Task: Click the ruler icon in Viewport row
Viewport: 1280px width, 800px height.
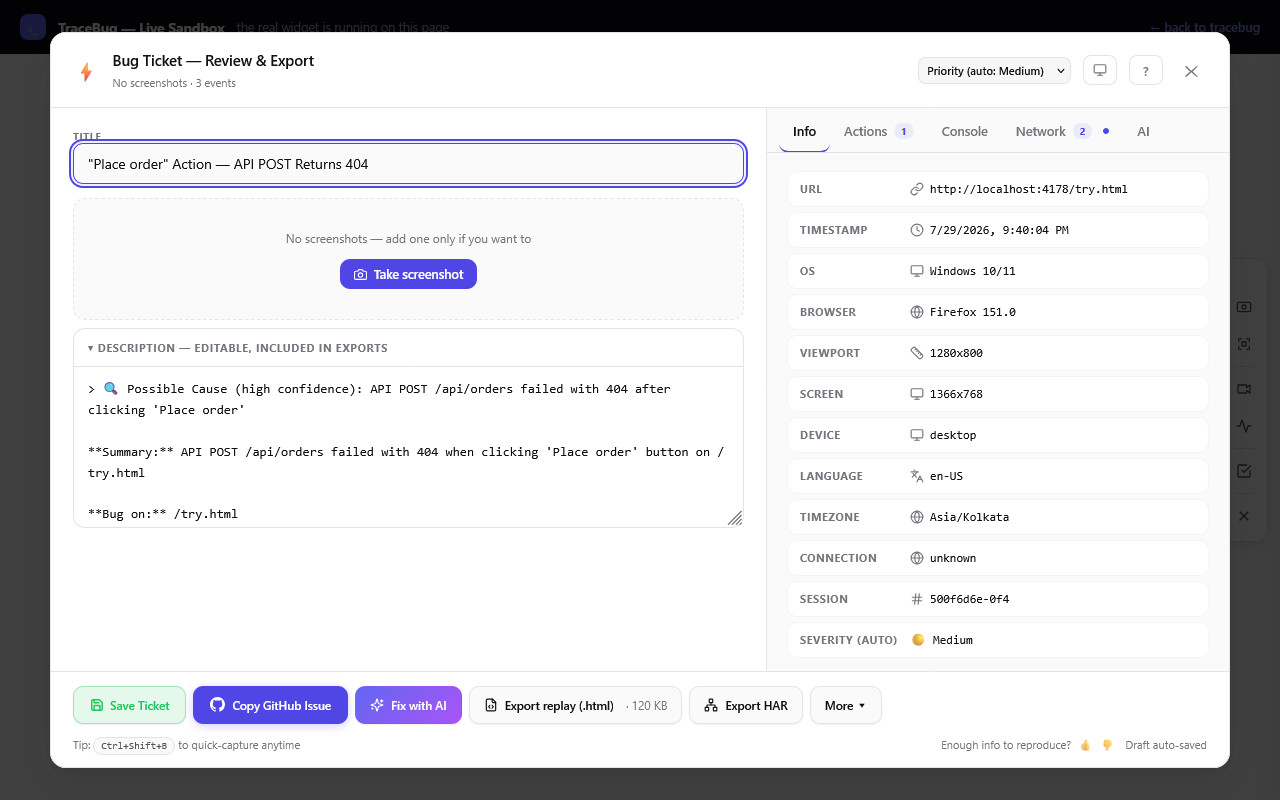Action: coord(916,353)
